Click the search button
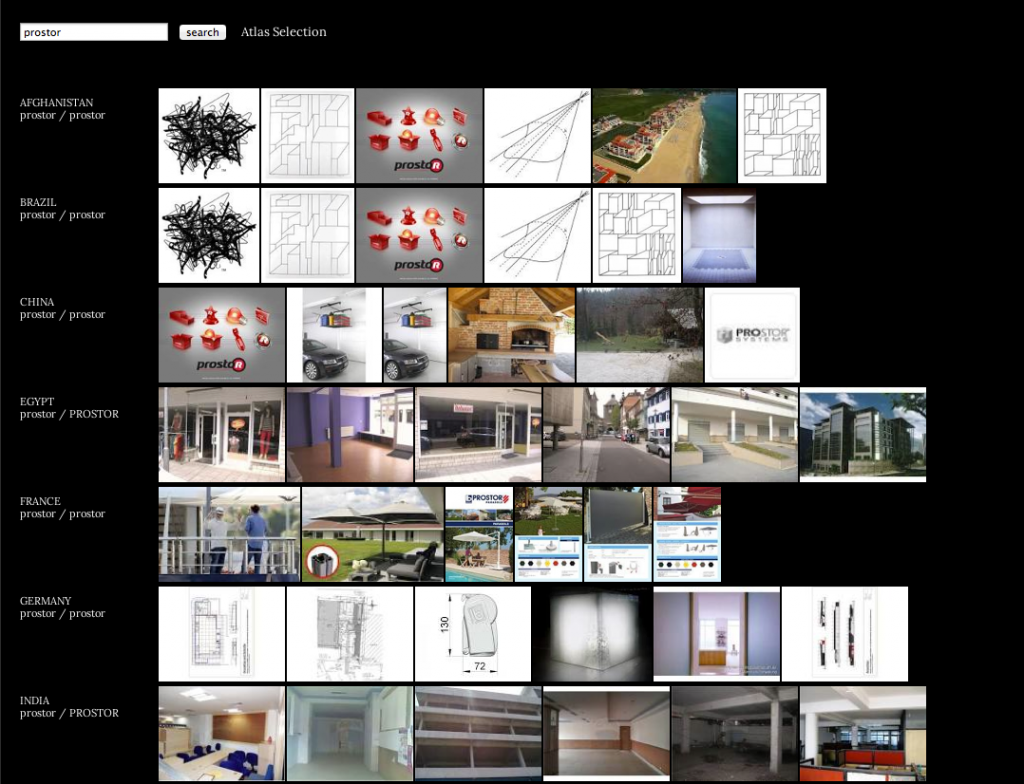This screenshot has height=784, width=1024. coord(202,32)
